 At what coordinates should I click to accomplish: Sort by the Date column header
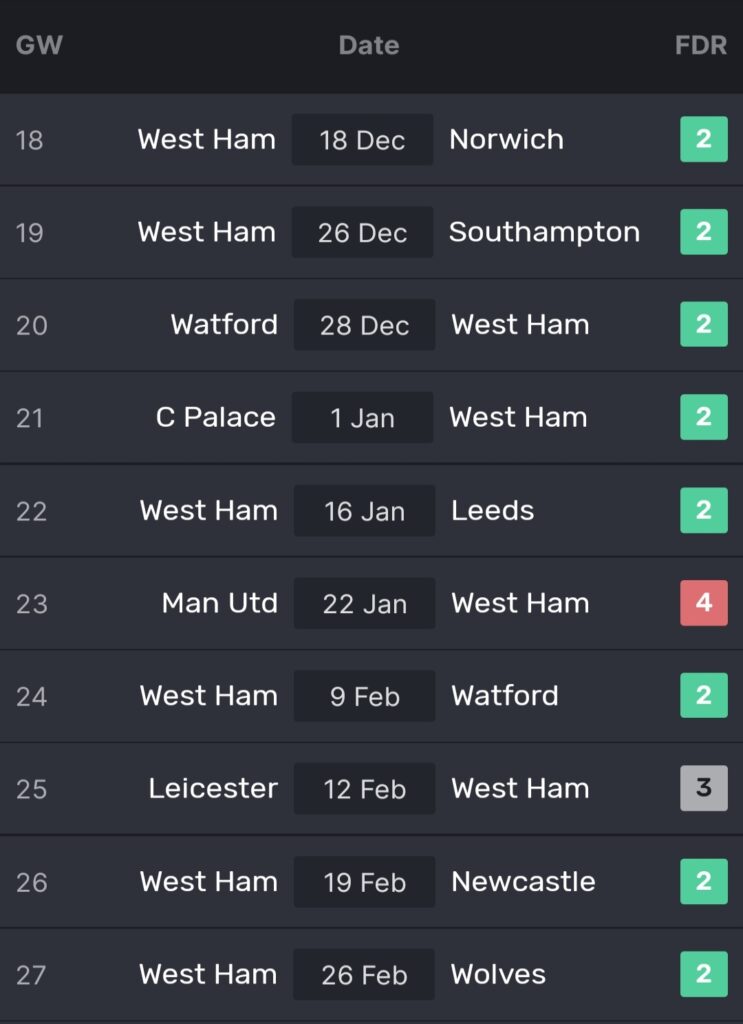(369, 45)
